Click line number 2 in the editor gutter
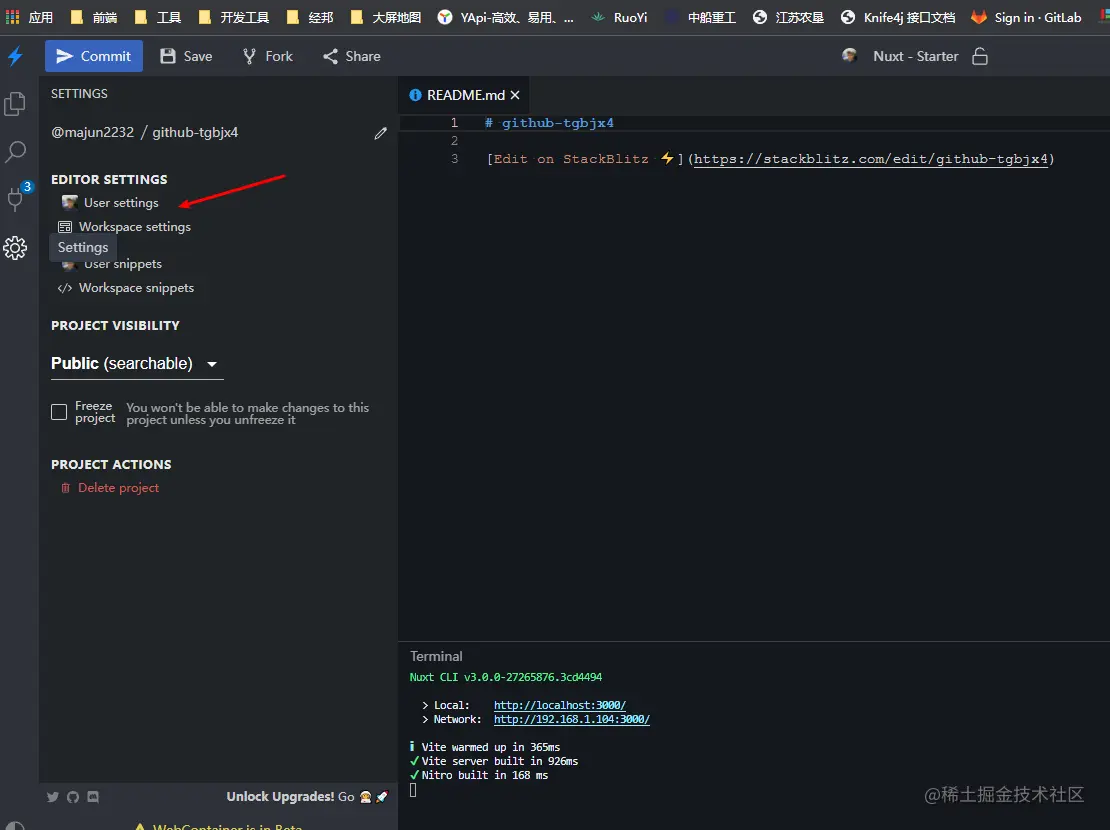Screen dimensions: 1110x830 (x=454, y=140)
